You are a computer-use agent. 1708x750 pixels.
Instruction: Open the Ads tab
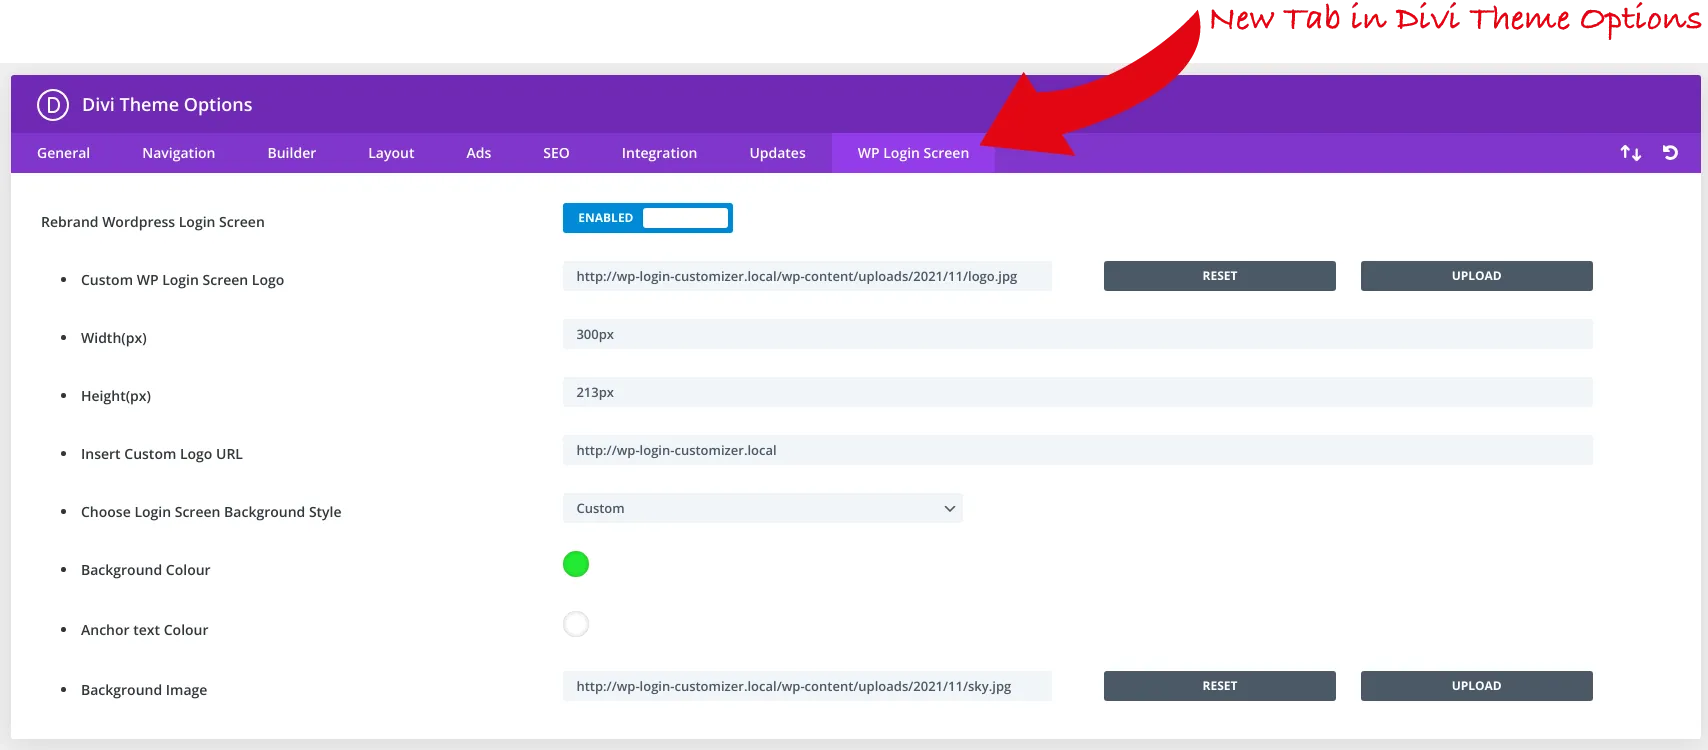click(x=479, y=153)
